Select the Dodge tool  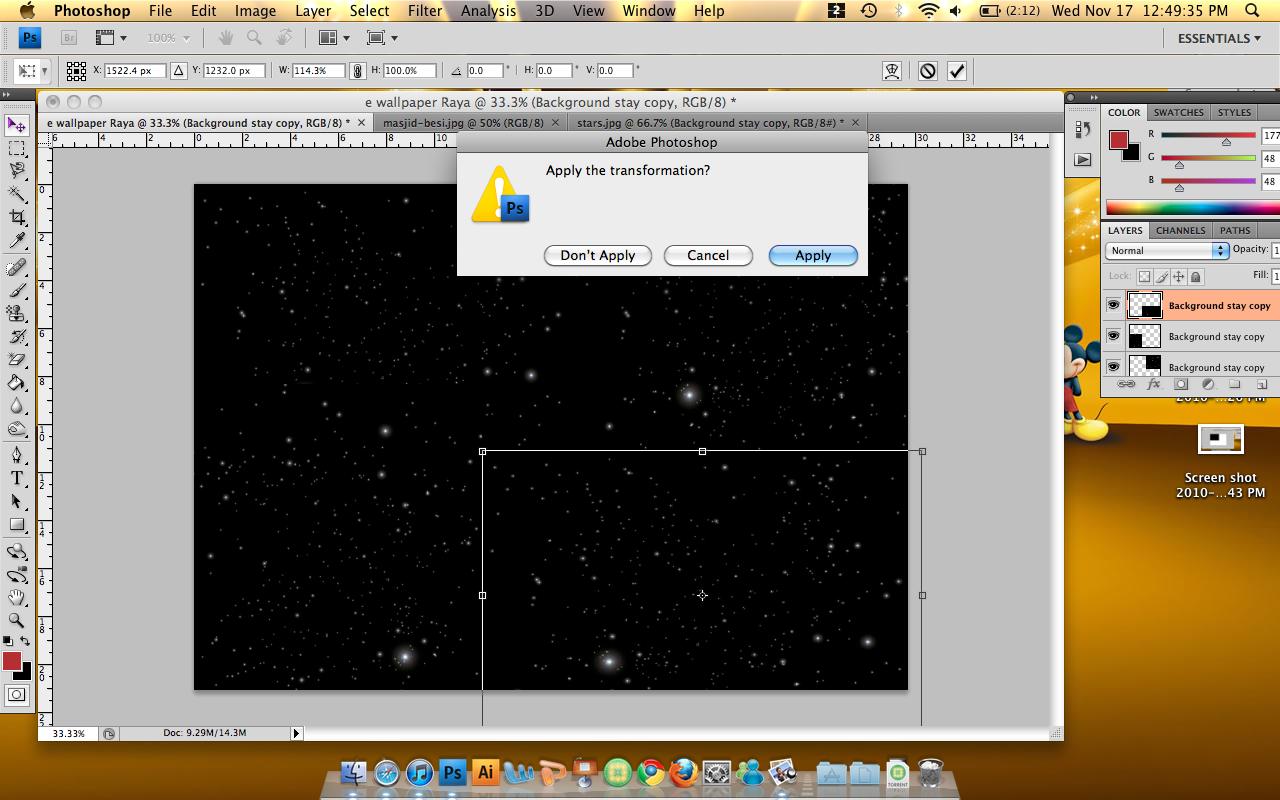click(17, 429)
